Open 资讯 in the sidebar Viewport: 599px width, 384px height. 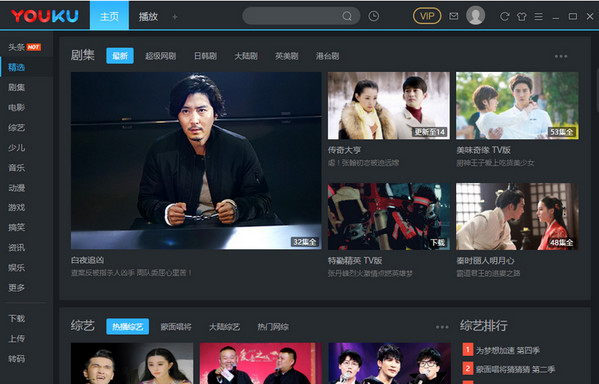click(16, 248)
